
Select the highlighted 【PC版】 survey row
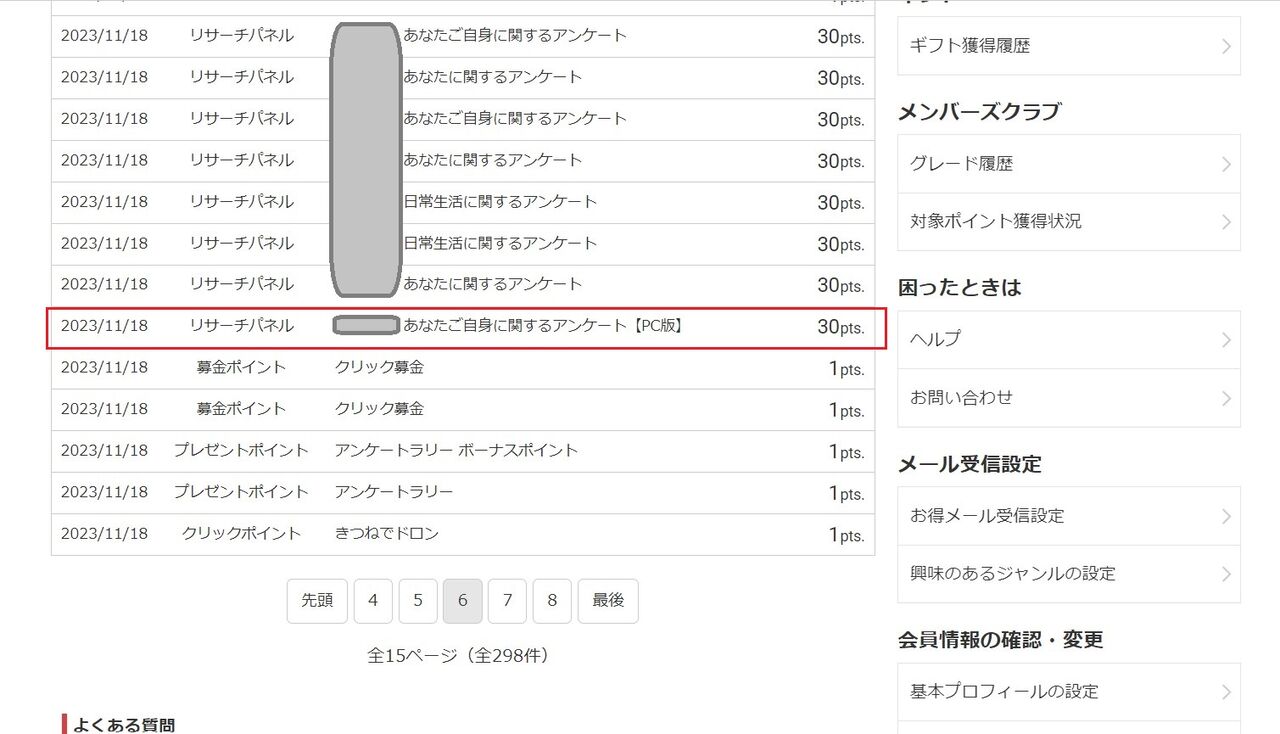point(466,328)
